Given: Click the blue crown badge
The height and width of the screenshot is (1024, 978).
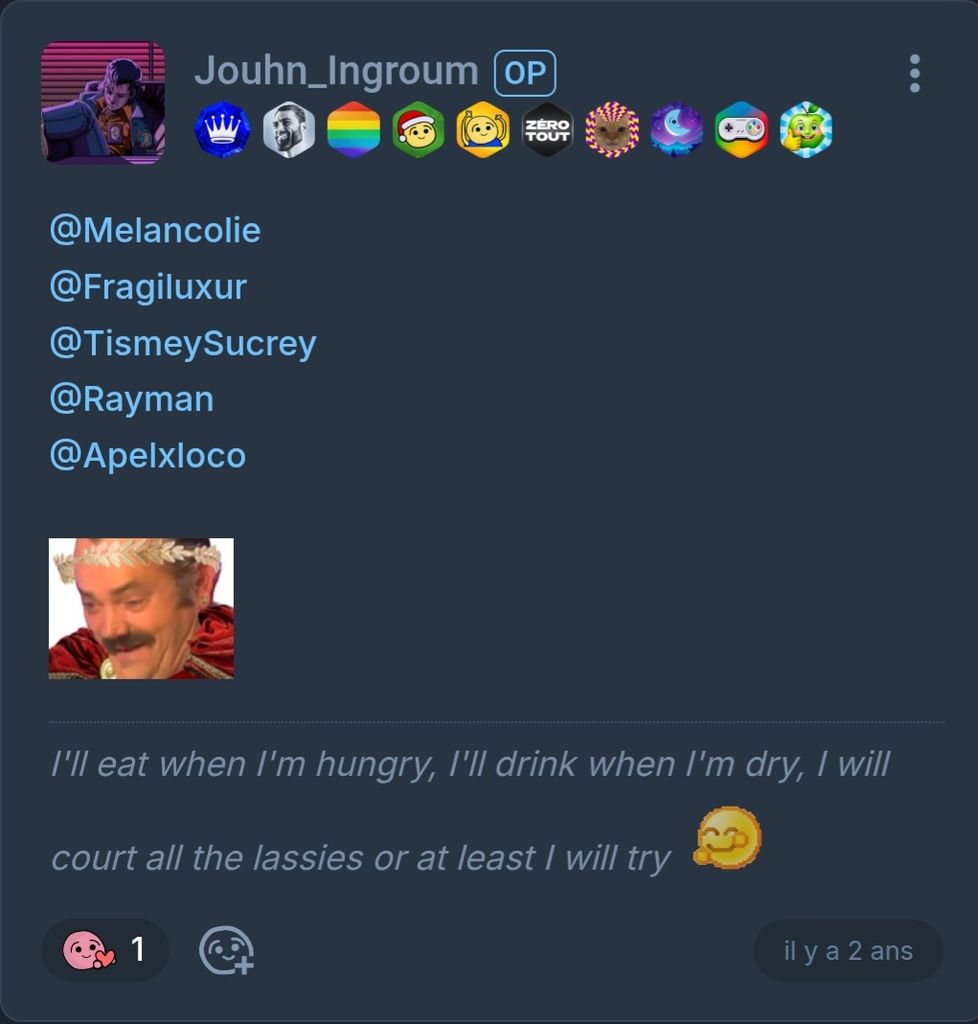Looking at the screenshot, I should (x=222, y=130).
